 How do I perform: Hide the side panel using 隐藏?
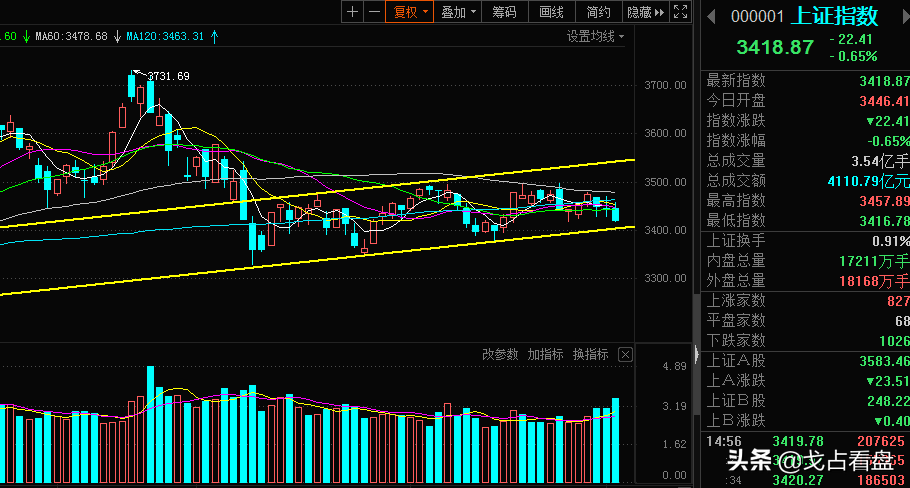[x=644, y=12]
